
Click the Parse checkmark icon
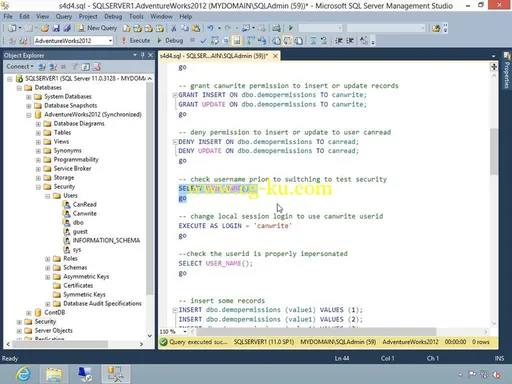[x=203, y=41]
